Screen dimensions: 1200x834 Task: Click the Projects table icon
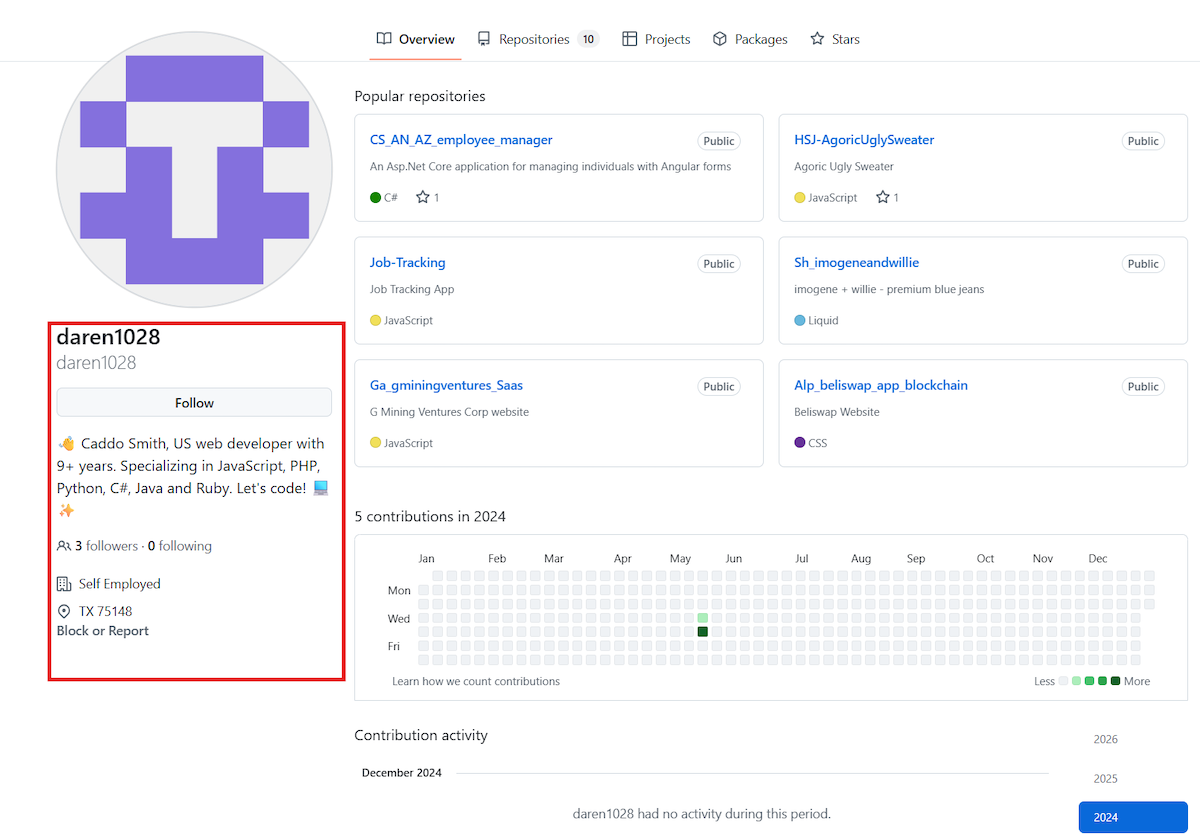tap(630, 39)
